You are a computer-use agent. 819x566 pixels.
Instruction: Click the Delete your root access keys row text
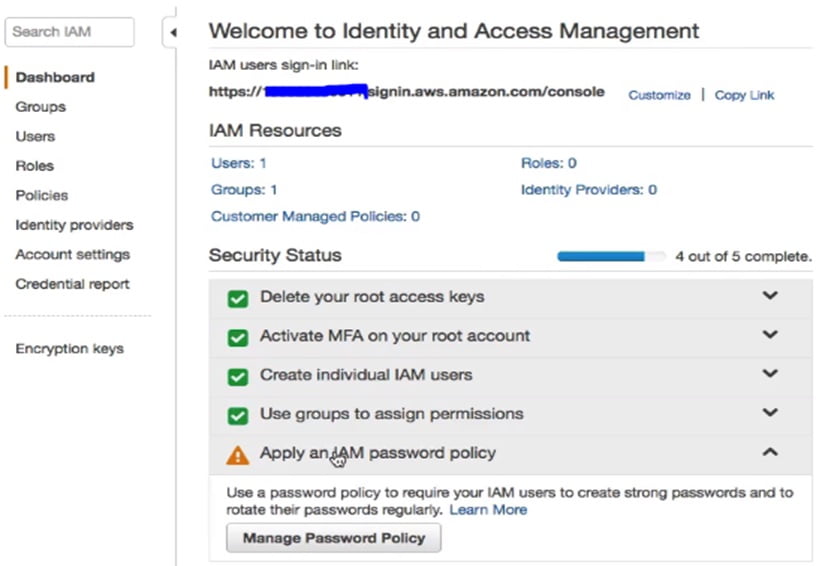pos(372,297)
